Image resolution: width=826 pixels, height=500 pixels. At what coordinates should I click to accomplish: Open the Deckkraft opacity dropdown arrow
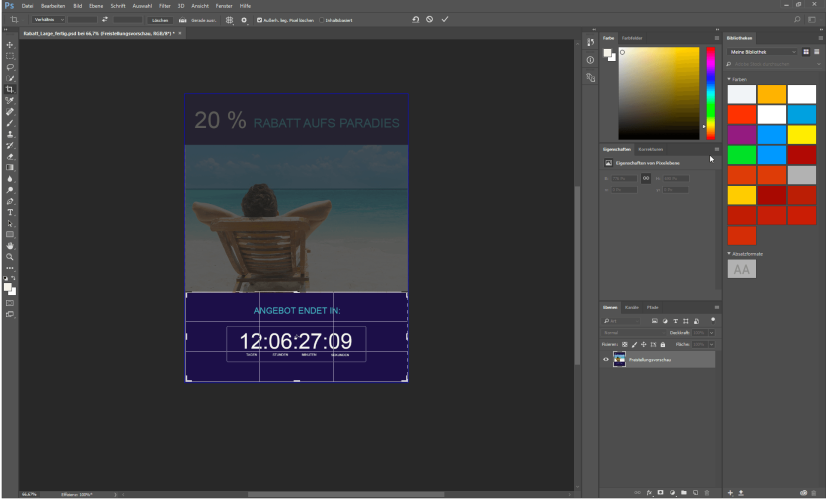click(711, 332)
